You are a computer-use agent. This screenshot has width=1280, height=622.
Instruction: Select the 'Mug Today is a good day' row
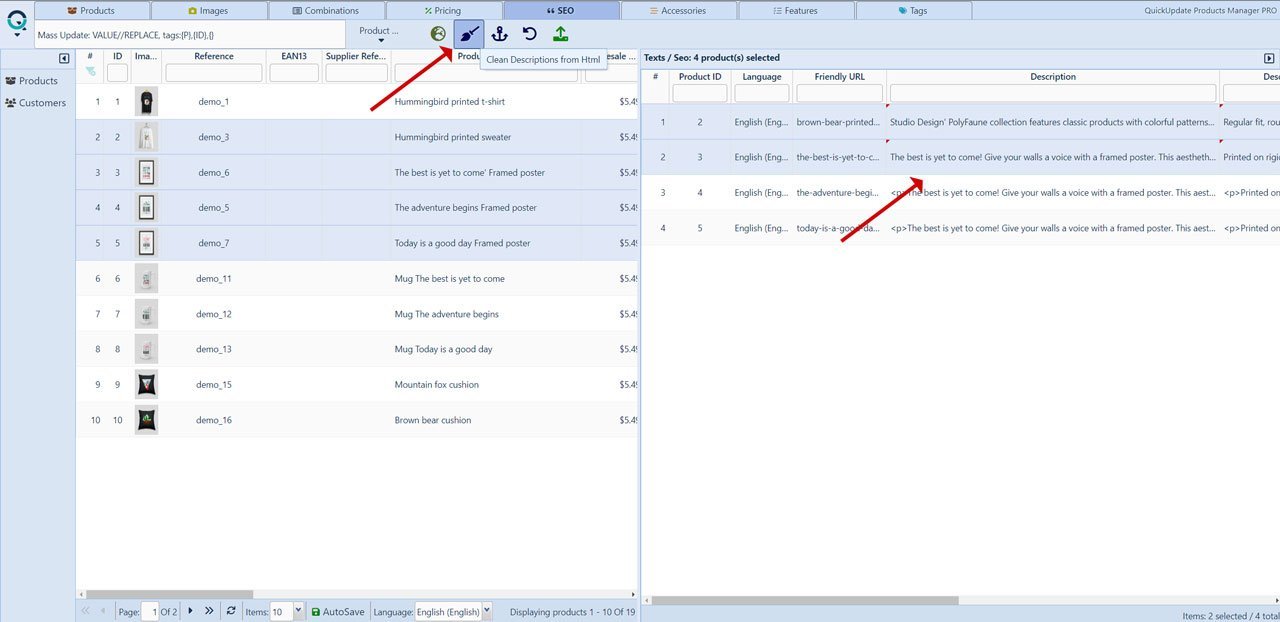[x=357, y=349]
